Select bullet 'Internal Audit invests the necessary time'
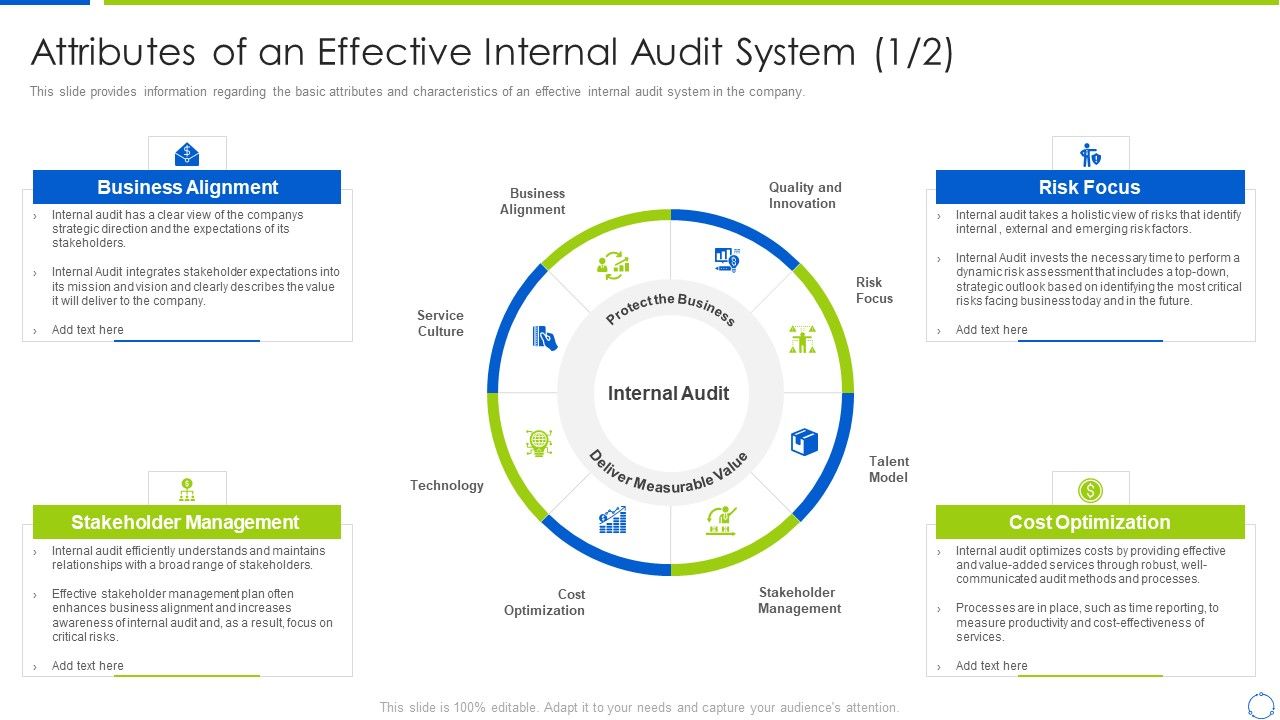Viewport: 1280px width, 720px height. click(x=1098, y=279)
